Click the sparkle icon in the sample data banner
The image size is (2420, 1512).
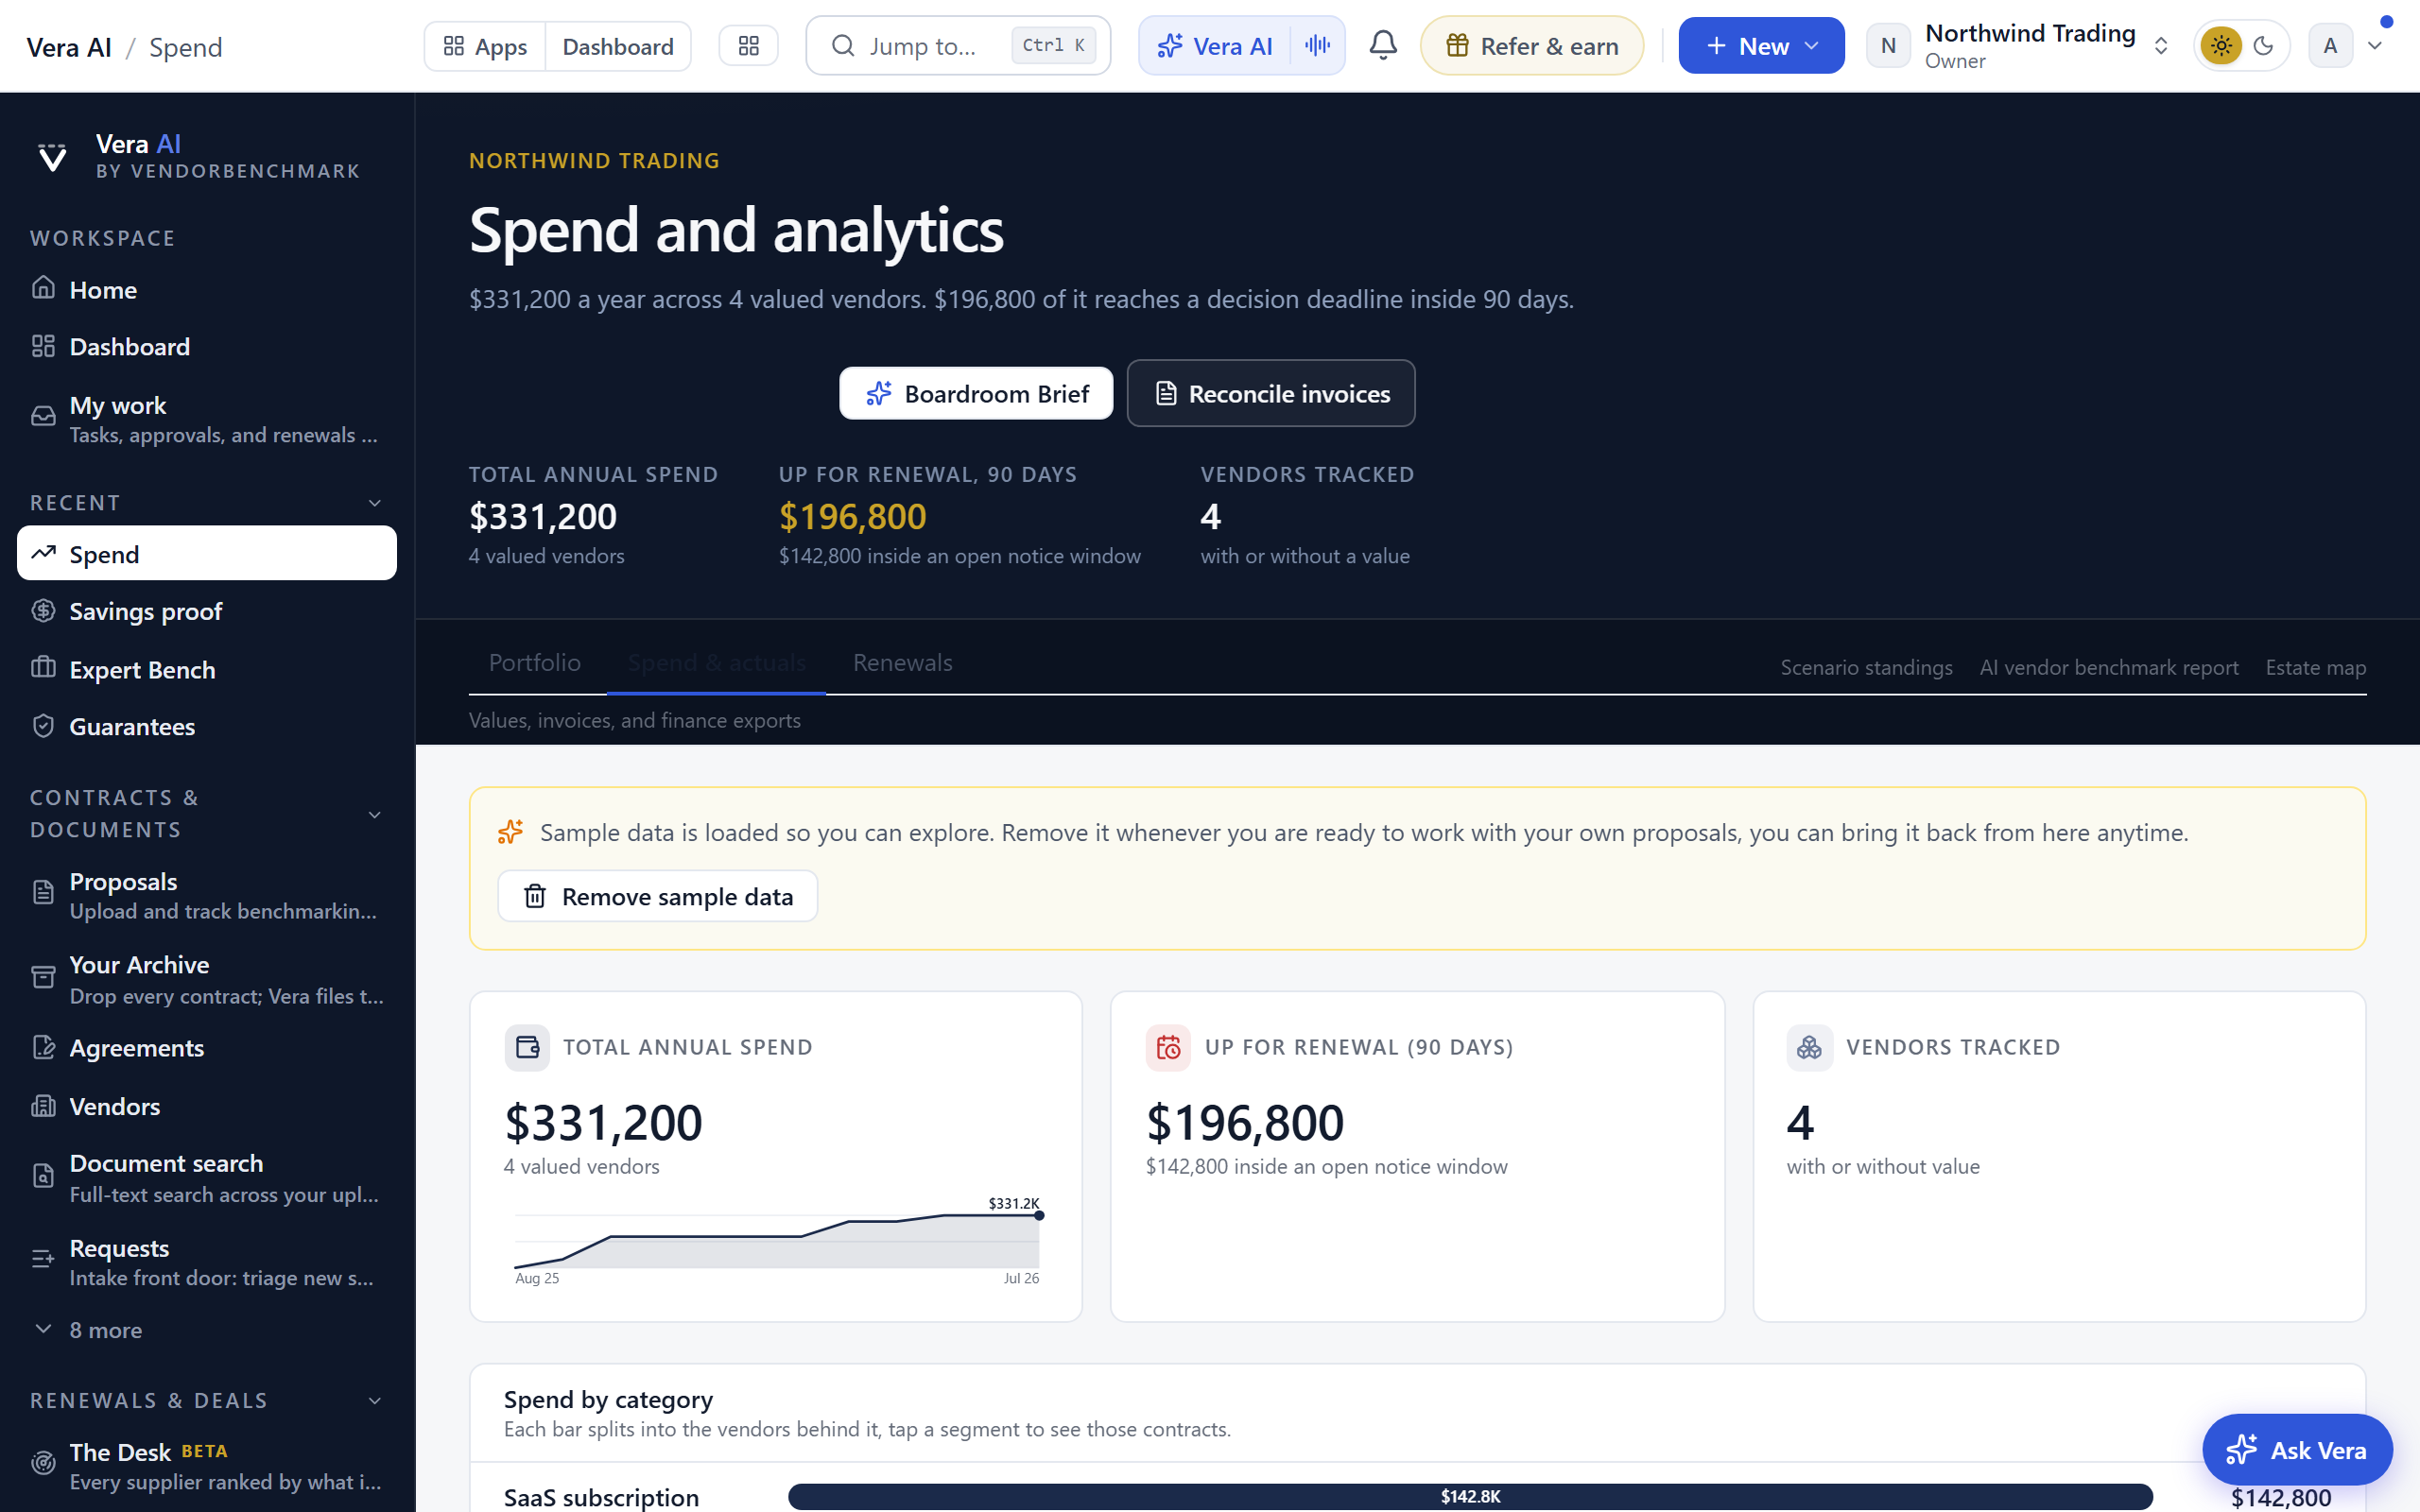(510, 832)
